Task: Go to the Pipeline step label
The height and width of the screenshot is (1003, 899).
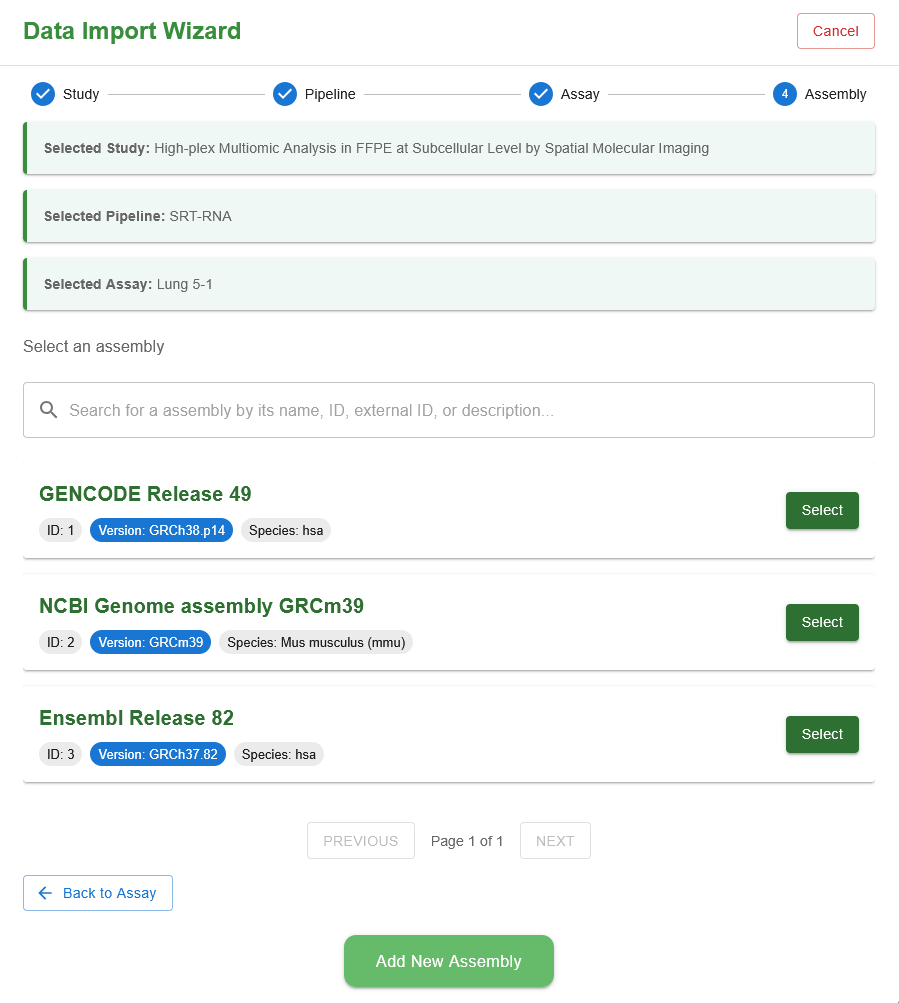Action: [x=330, y=94]
